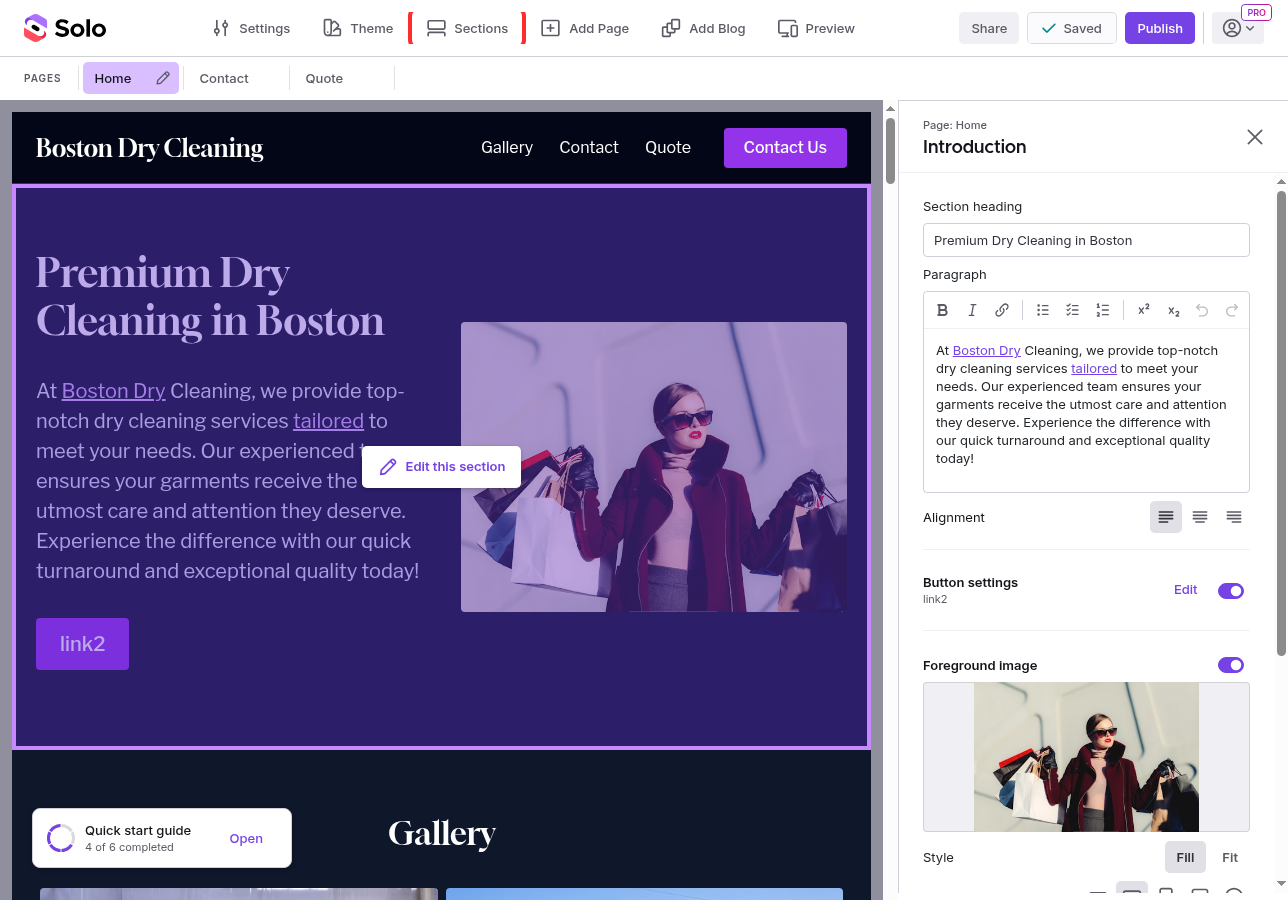The width and height of the screenshot is (1288, 900).
Task: Edit the button settings link
Action: click(x=1185, y=590)
